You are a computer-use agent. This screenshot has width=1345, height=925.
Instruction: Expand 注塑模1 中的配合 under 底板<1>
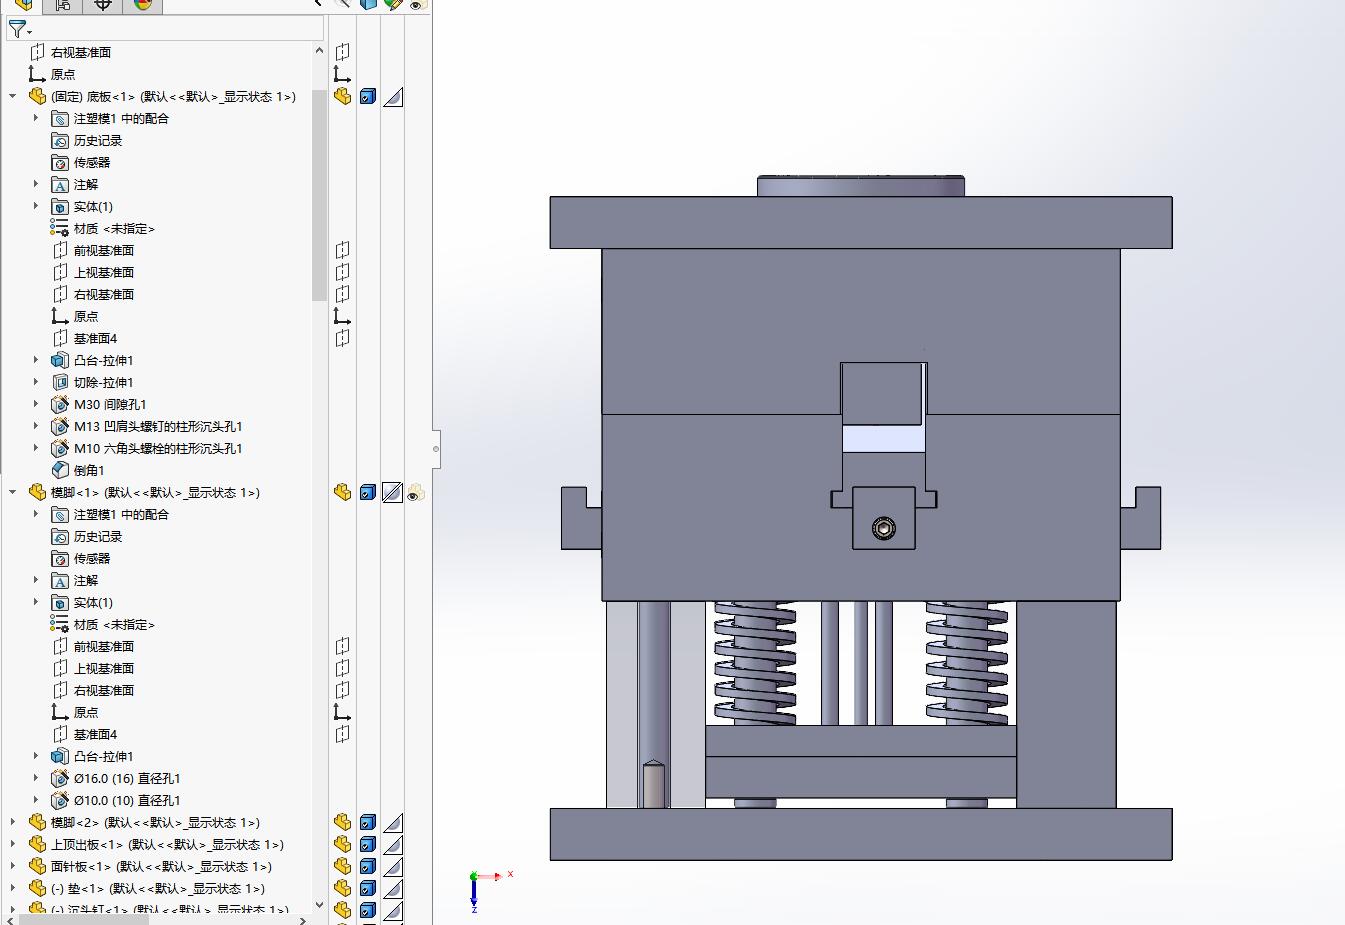[x=36, y=119]
